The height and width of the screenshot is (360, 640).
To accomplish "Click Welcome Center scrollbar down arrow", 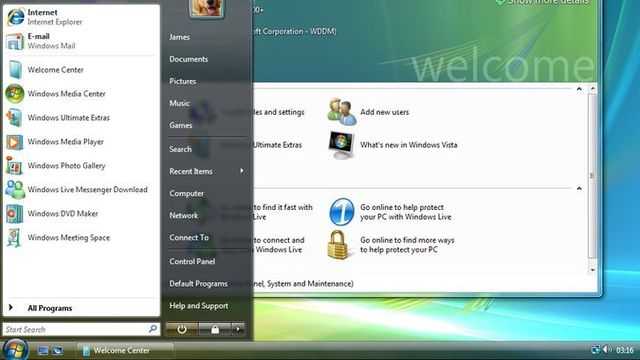I will click(593, 270).
